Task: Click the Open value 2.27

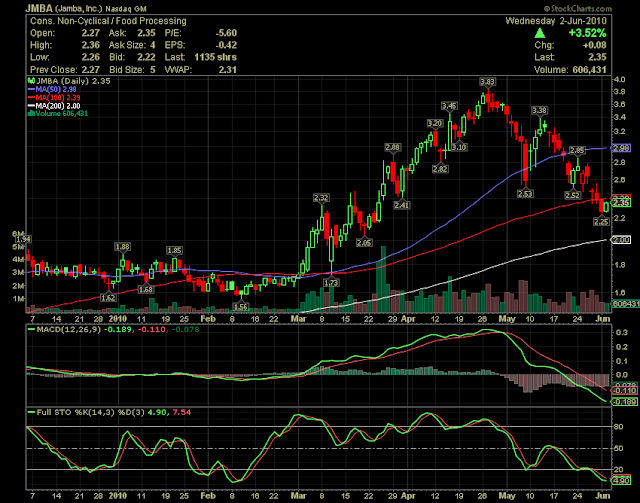Action: (x=90, y=33)
